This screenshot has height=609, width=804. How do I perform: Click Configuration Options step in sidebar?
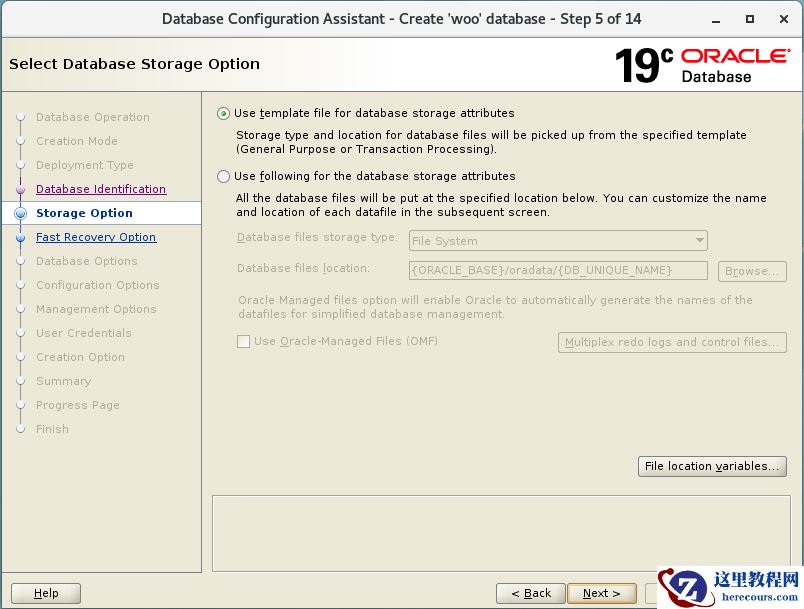(x=97, y=285)
